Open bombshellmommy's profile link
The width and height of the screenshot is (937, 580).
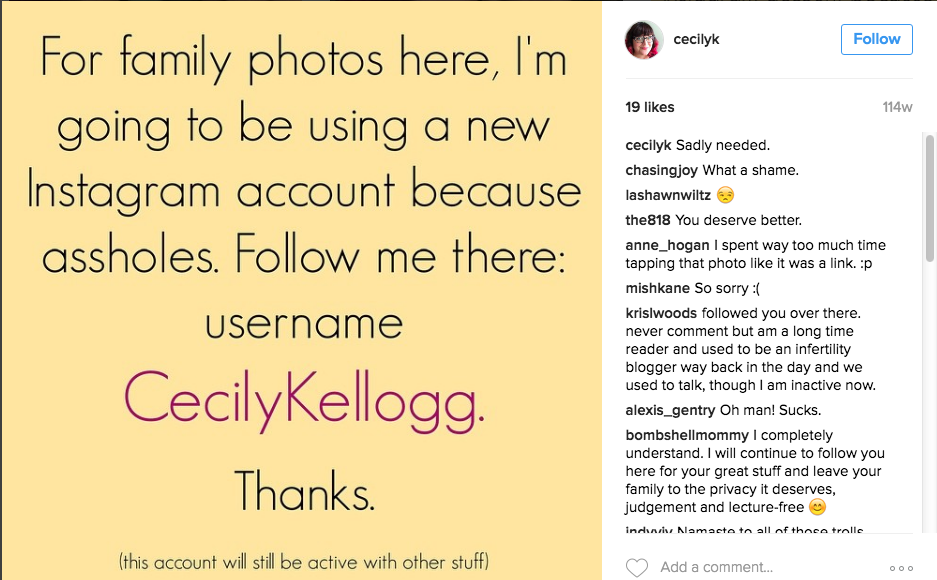tap(687, 435)
